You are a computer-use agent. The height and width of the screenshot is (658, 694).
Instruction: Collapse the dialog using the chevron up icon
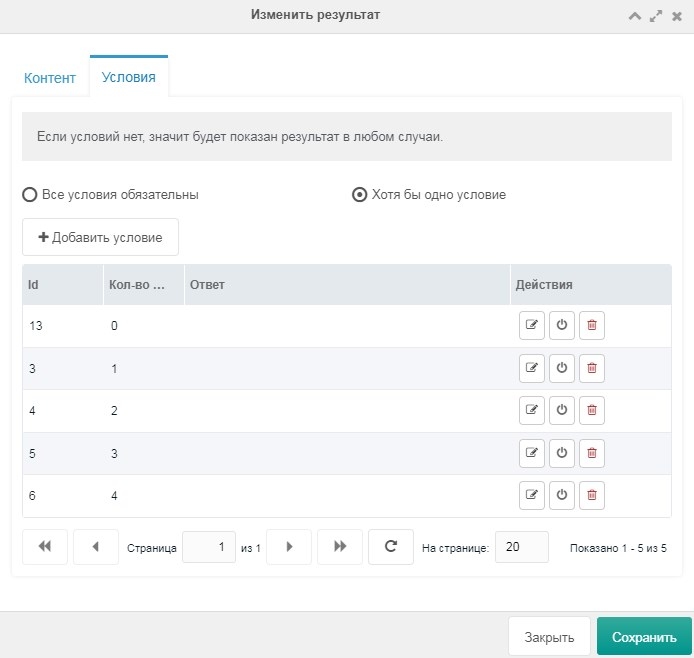(x=635, y=16)
